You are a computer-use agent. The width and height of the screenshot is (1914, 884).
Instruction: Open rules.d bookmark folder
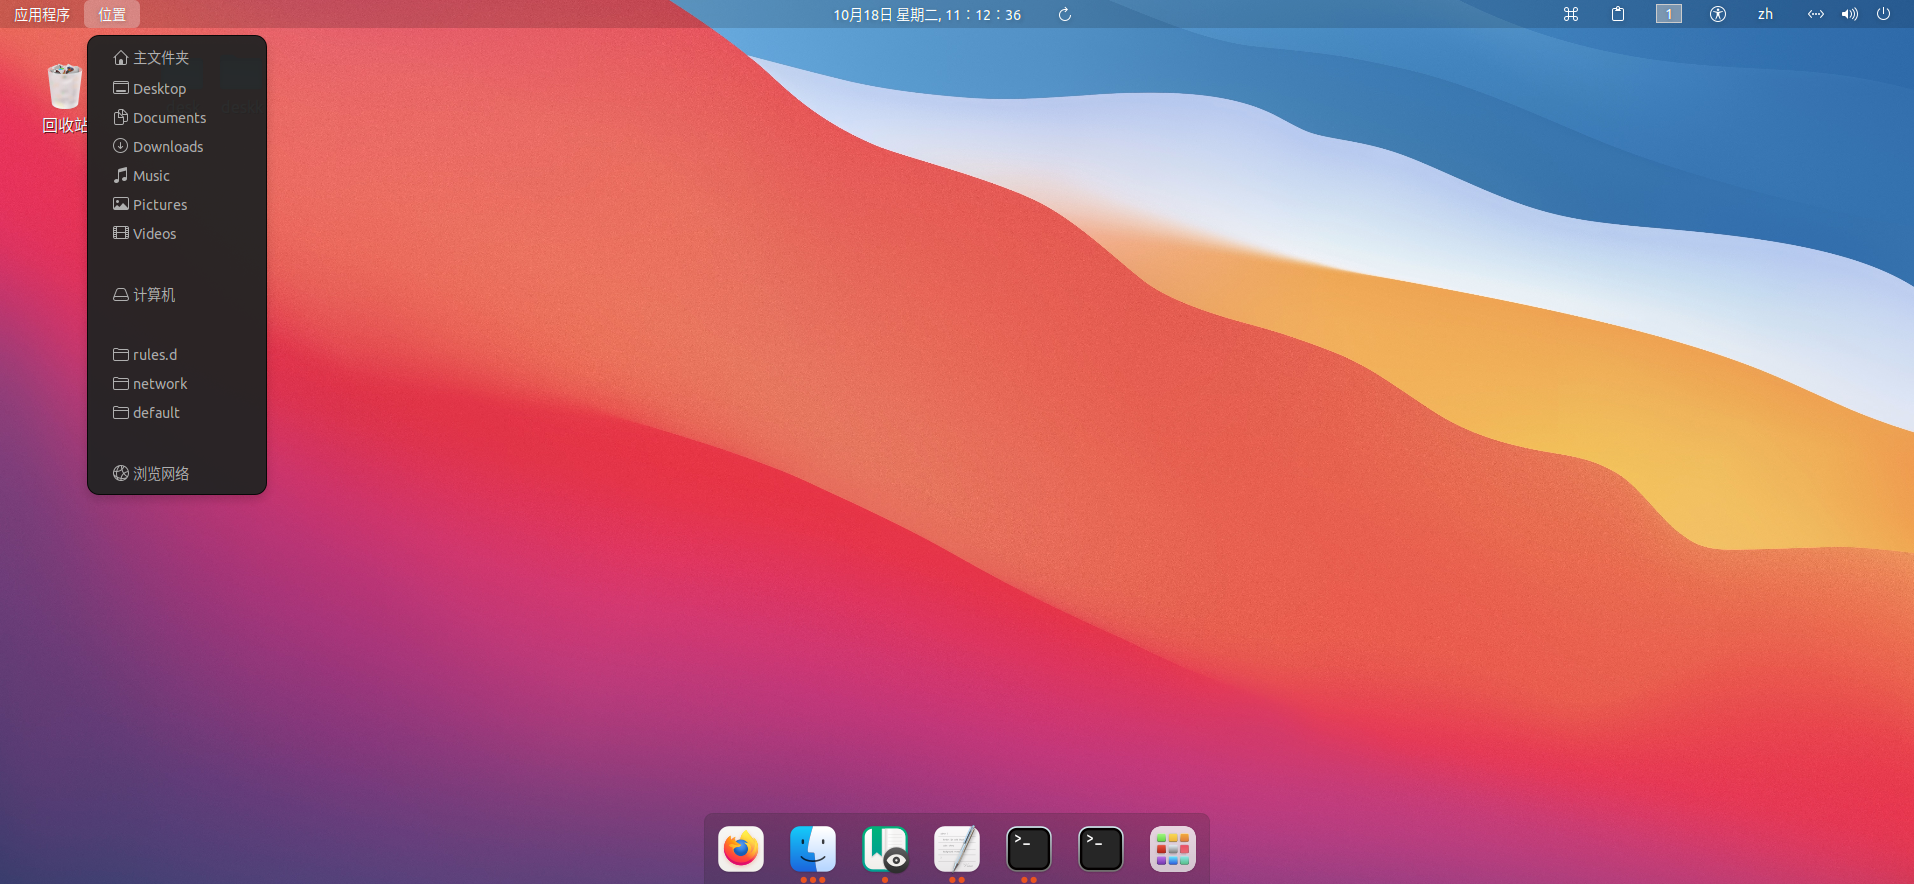click(177, 354)
